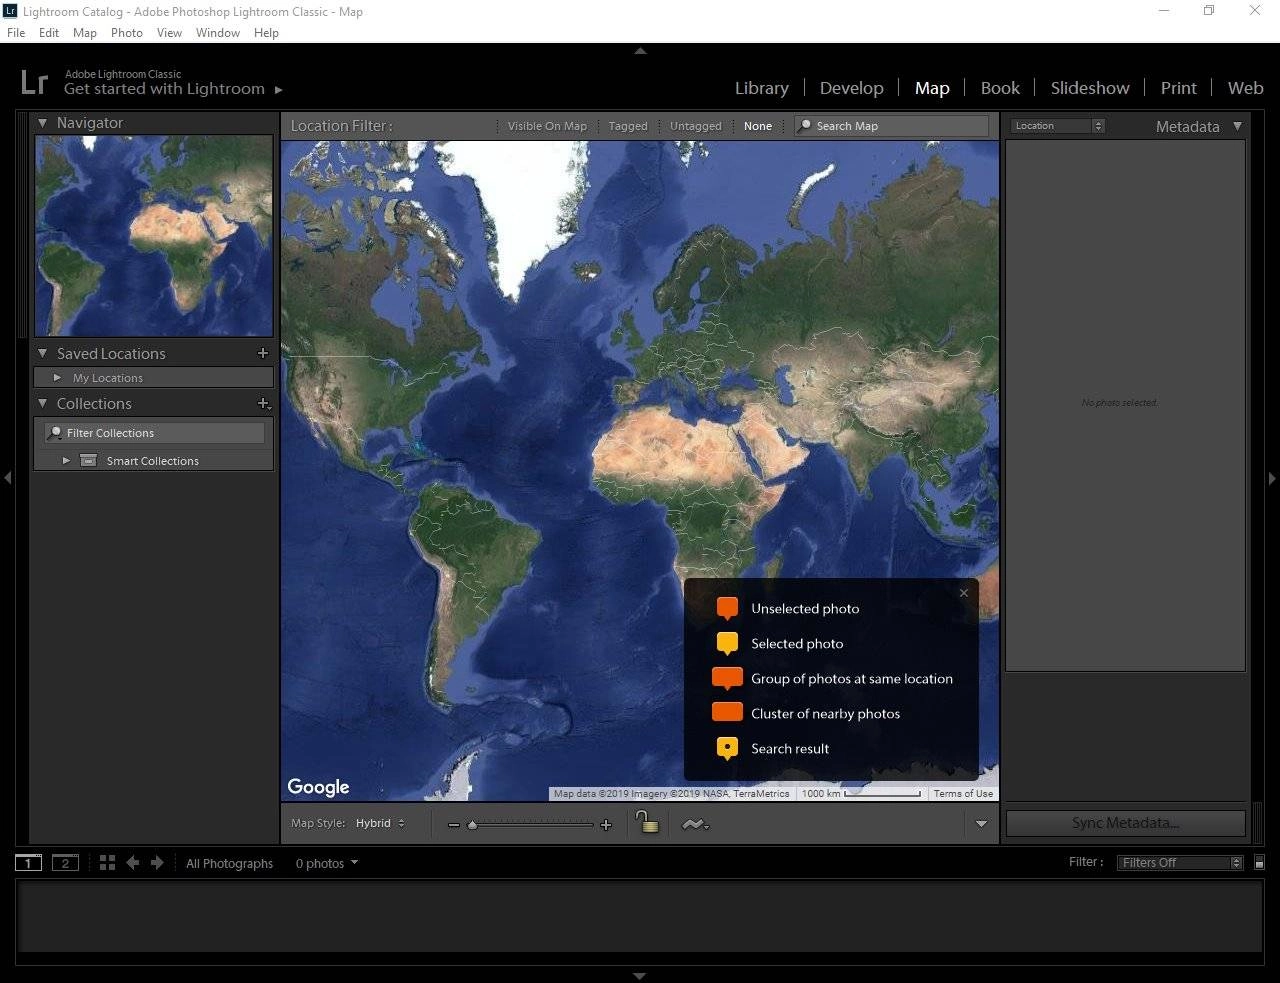Switch to the Develop module

coord(852,88)
